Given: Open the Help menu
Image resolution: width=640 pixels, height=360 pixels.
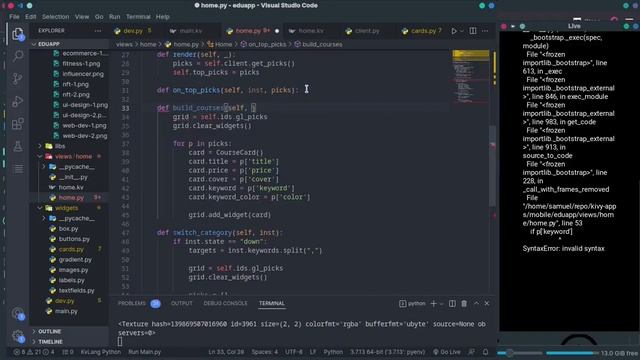Looking at the screenshot, I should point(162,17).
